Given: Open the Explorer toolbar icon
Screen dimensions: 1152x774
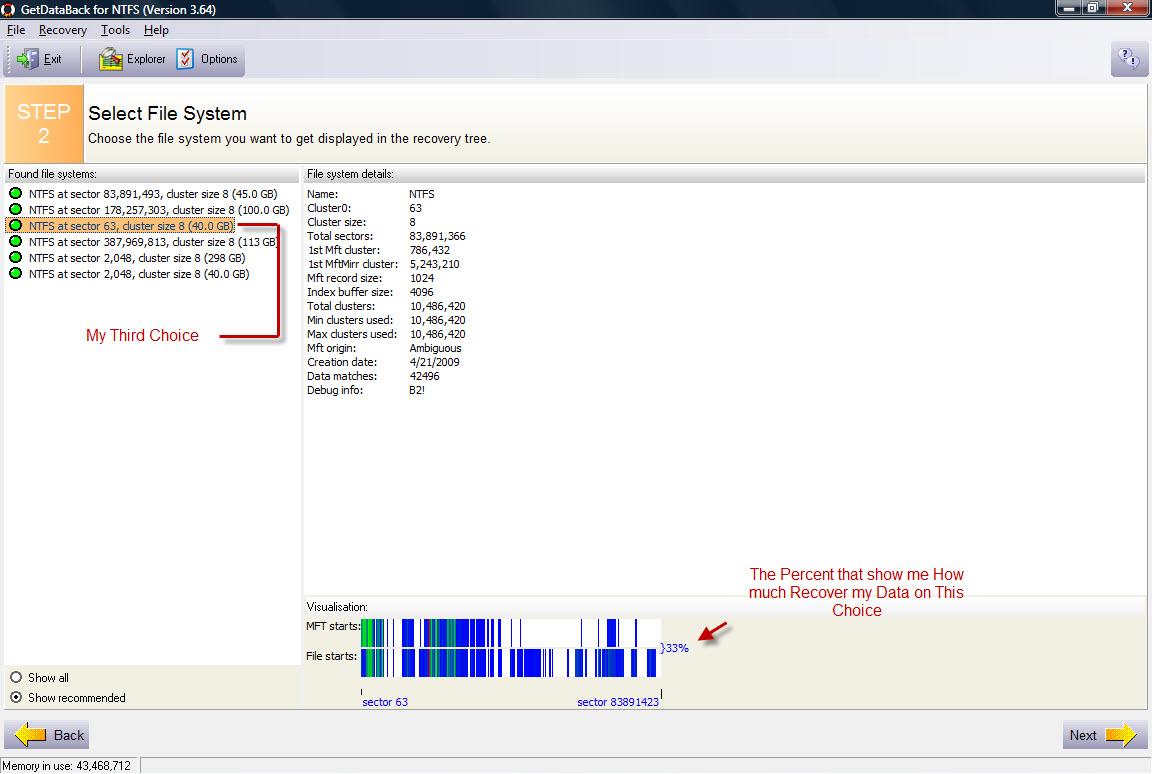Looking at the screenshot, I should coord(110,59).
